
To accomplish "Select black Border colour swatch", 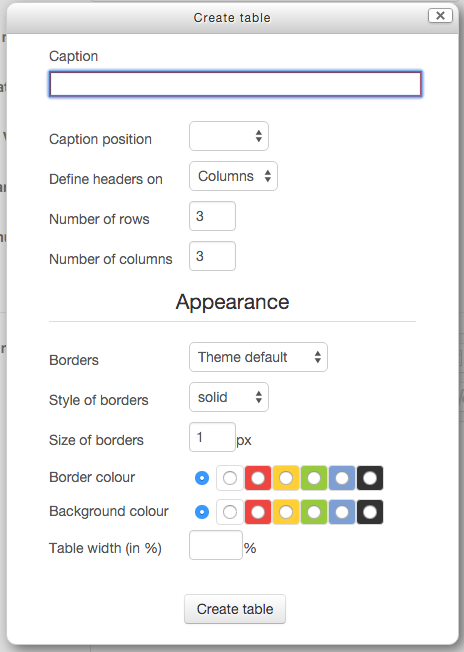I will (370, 478).
